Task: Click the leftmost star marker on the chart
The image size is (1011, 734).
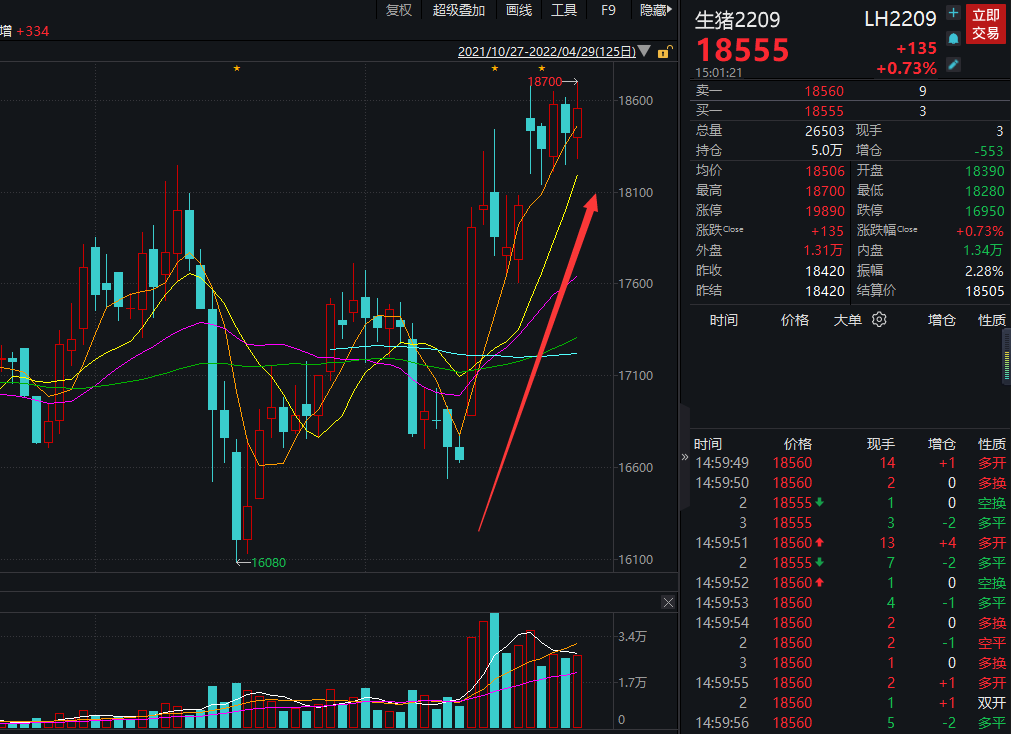Action: point(237,68)
